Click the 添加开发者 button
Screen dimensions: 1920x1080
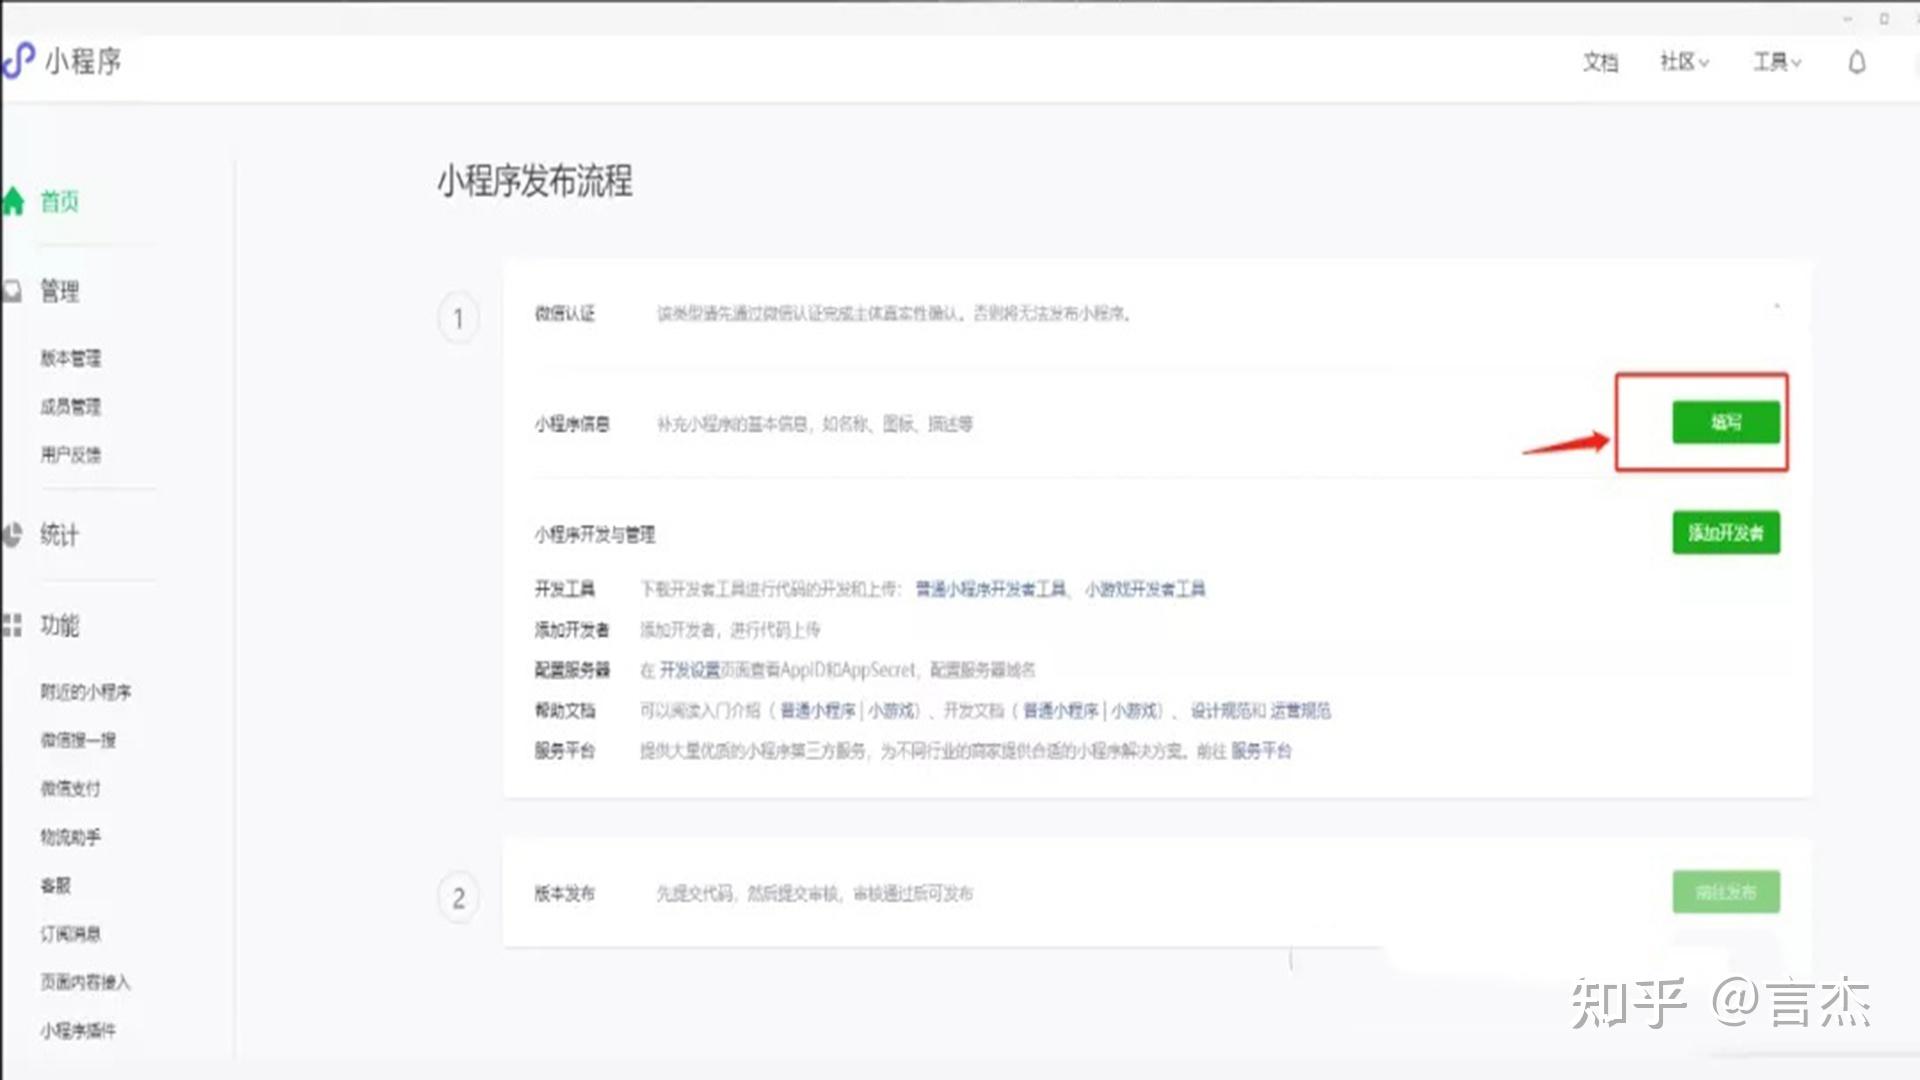1726,533
